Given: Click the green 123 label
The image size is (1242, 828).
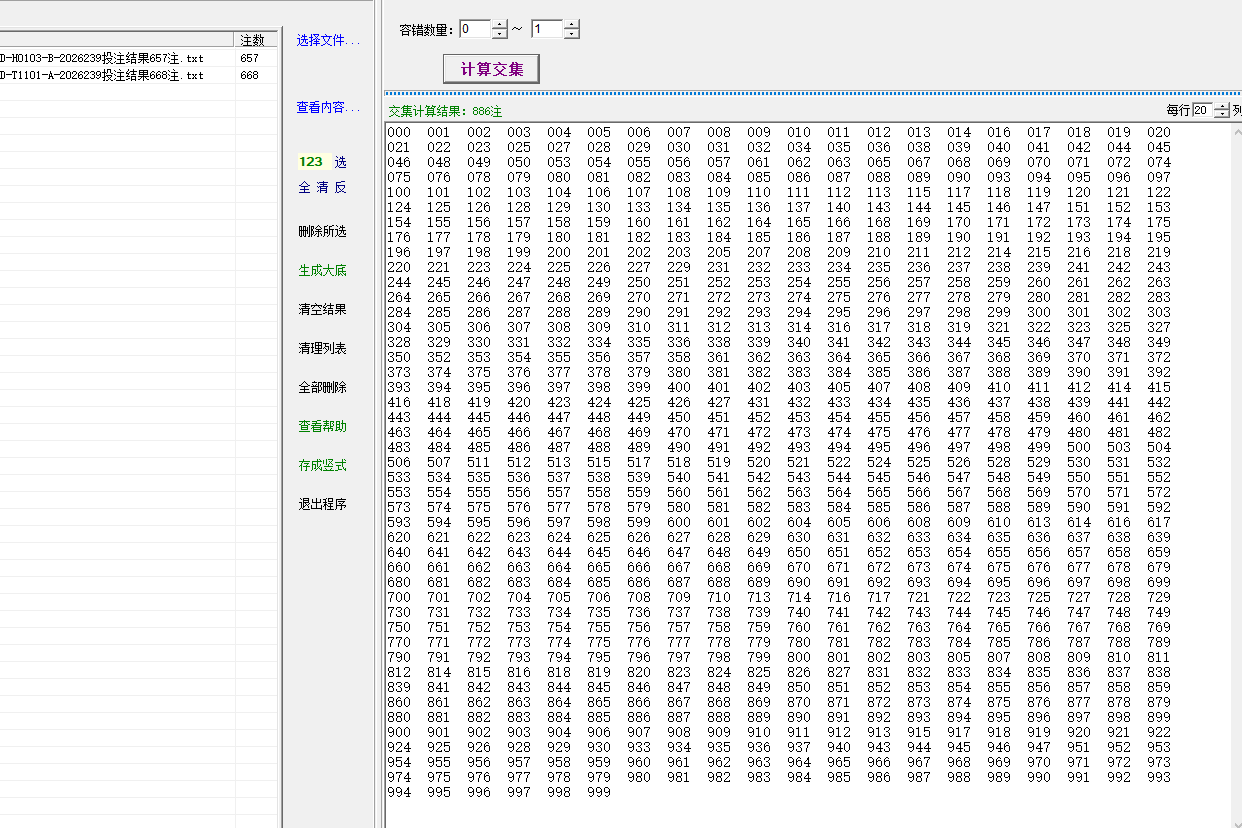Looking at the screenshot, I should [x=311, y=162].
